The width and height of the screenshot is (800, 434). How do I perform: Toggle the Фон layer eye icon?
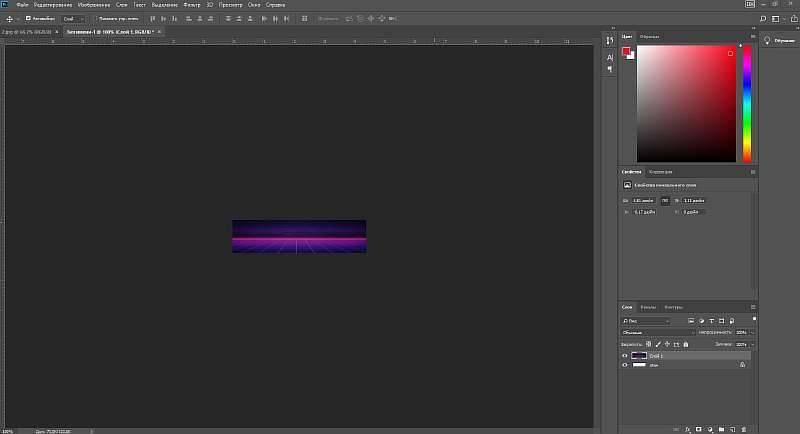626,365
